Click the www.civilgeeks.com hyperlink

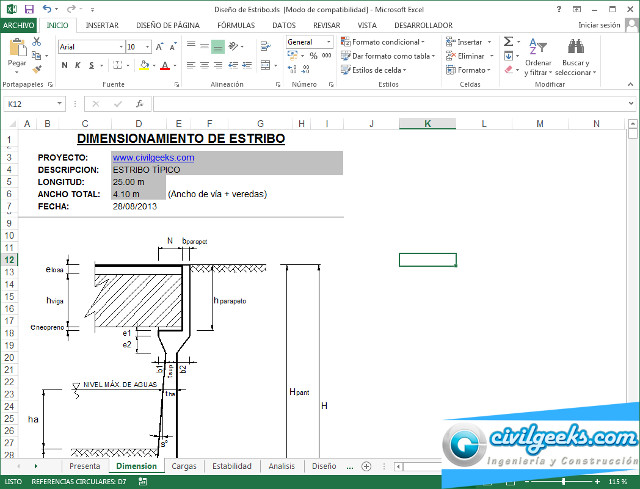click(153, 157)
